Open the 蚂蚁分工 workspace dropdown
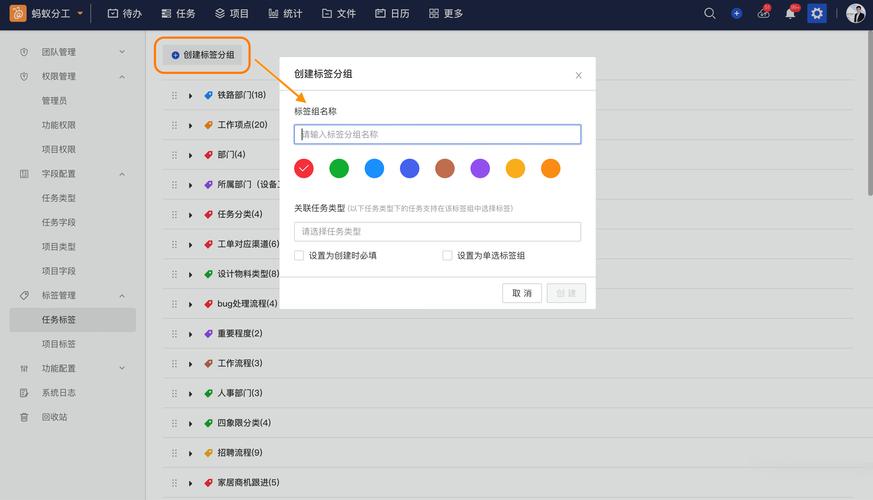Screen dimensions: 873x500 tap(80, 13)
